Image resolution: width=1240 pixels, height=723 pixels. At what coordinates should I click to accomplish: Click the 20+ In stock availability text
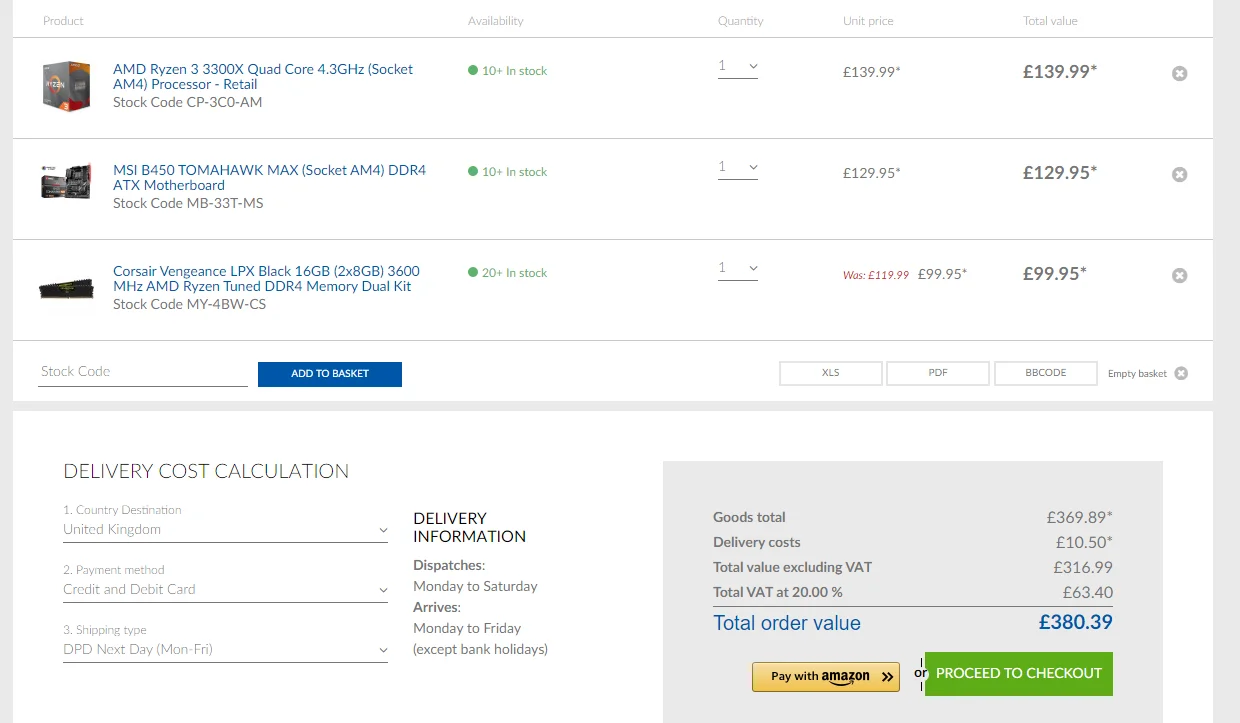click(514, 273)
